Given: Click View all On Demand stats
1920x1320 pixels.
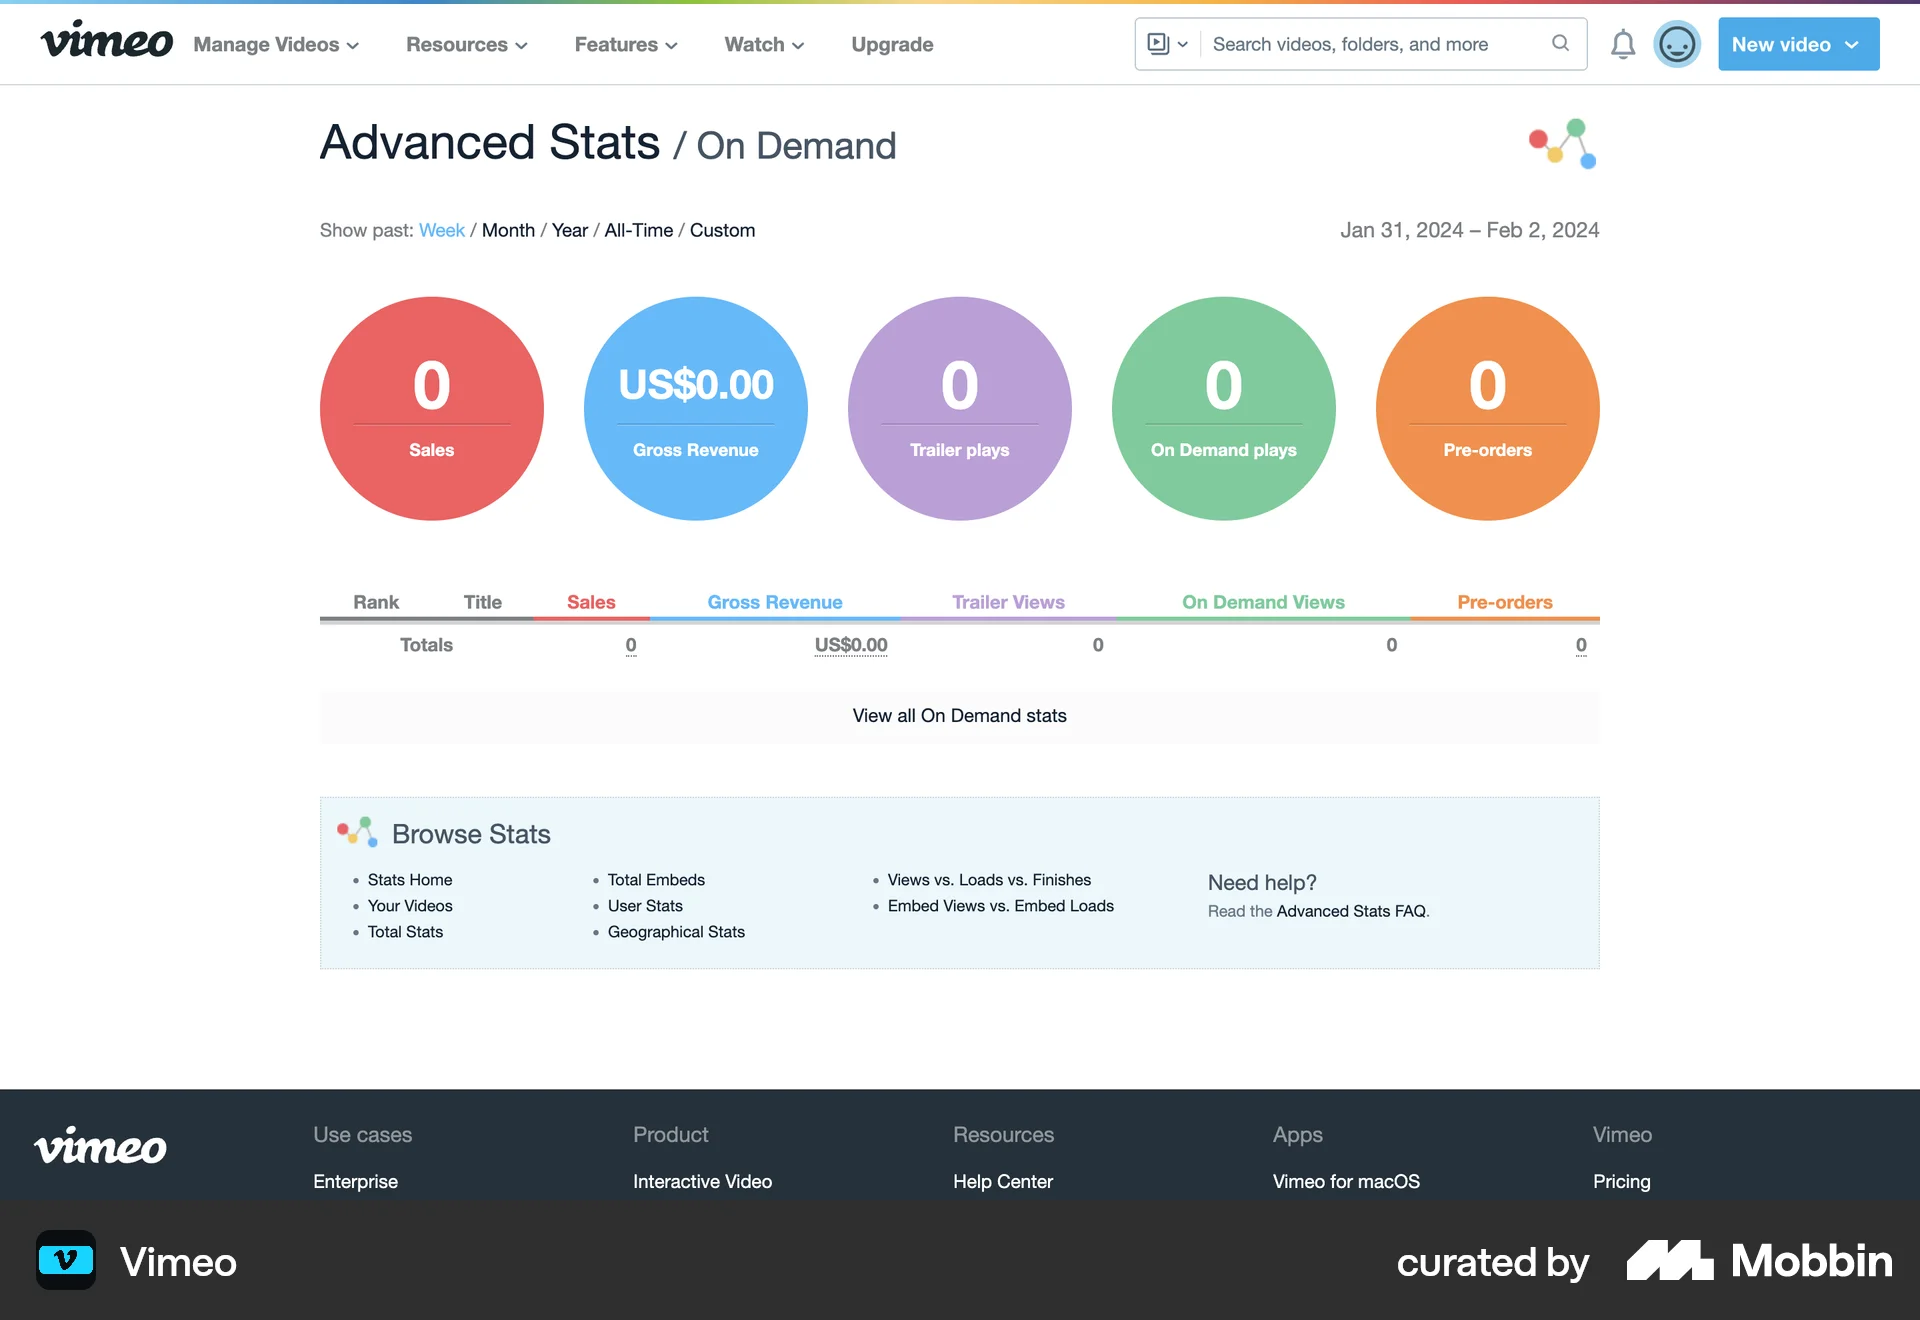Looking at the screenshot, I should pos(959,716).
